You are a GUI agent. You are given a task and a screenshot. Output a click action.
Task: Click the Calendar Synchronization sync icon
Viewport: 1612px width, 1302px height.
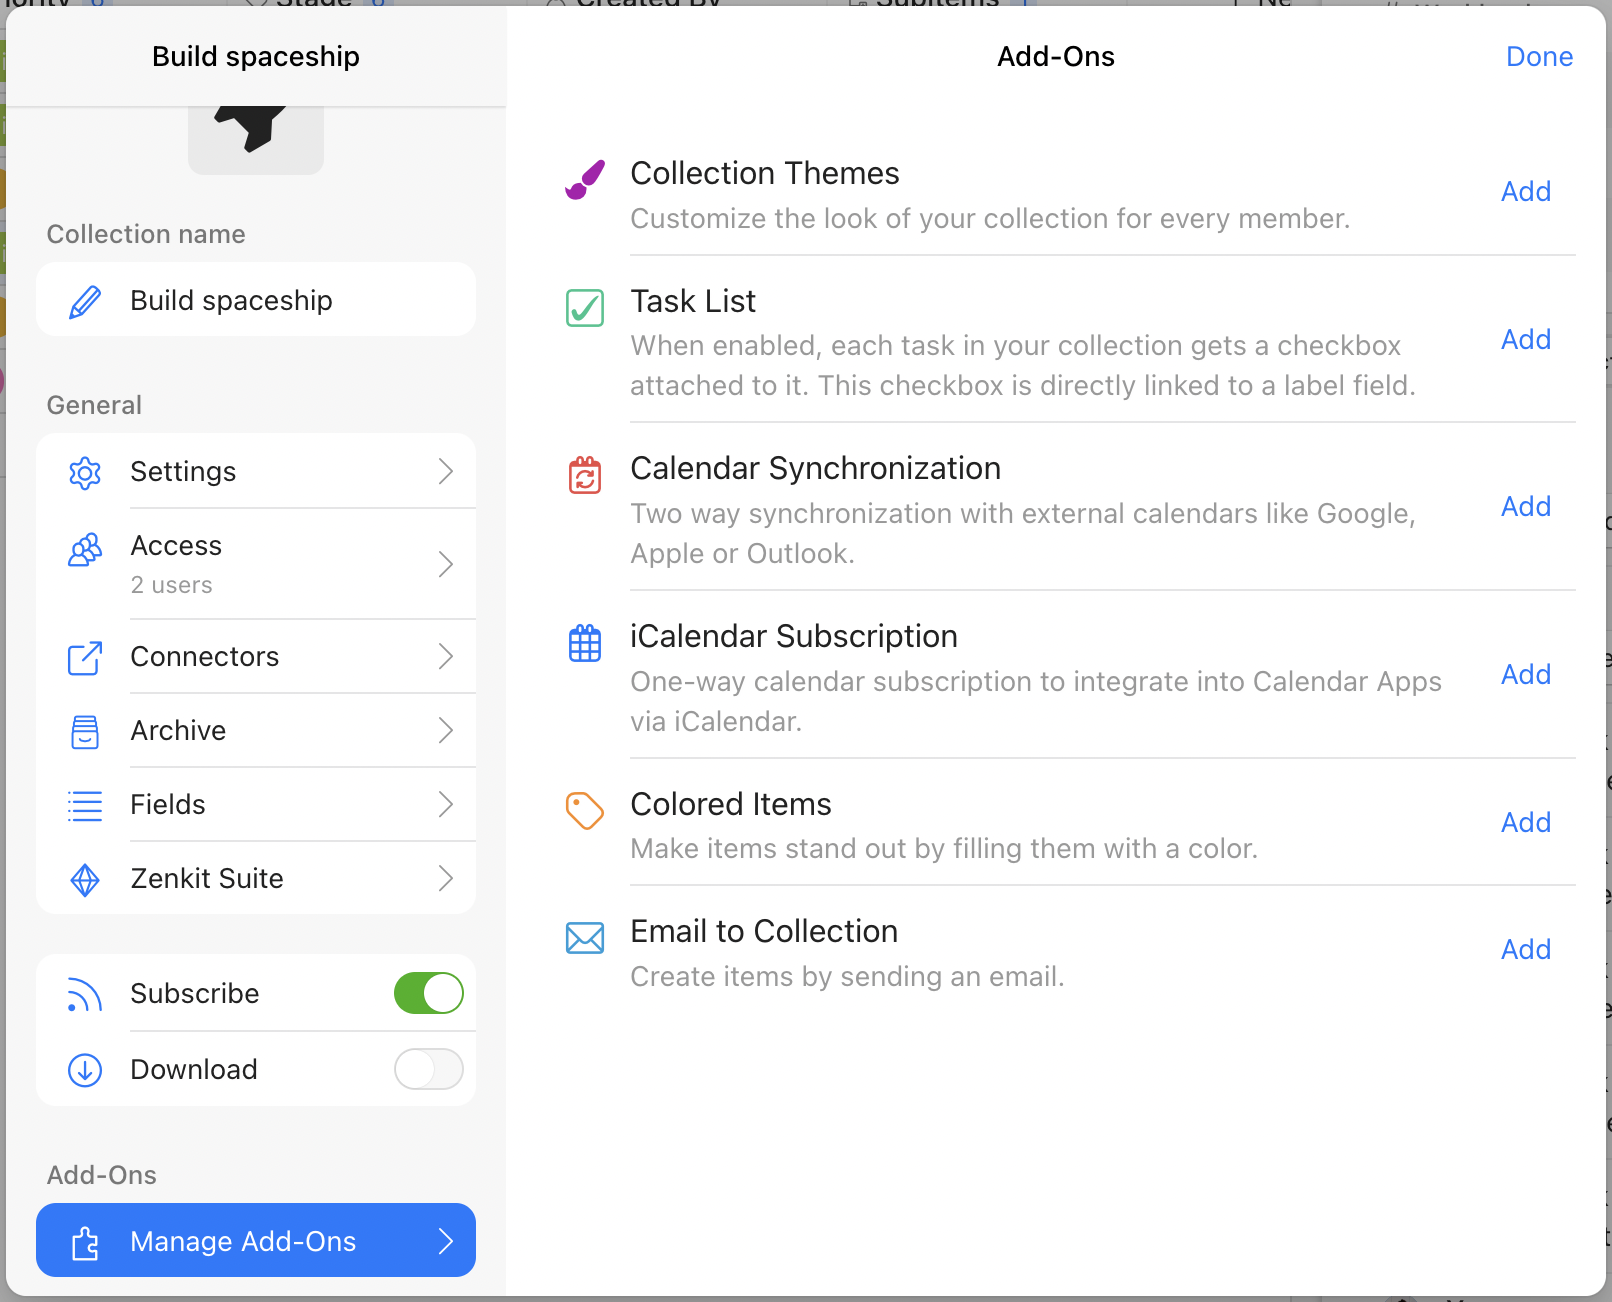pos(585,476)
